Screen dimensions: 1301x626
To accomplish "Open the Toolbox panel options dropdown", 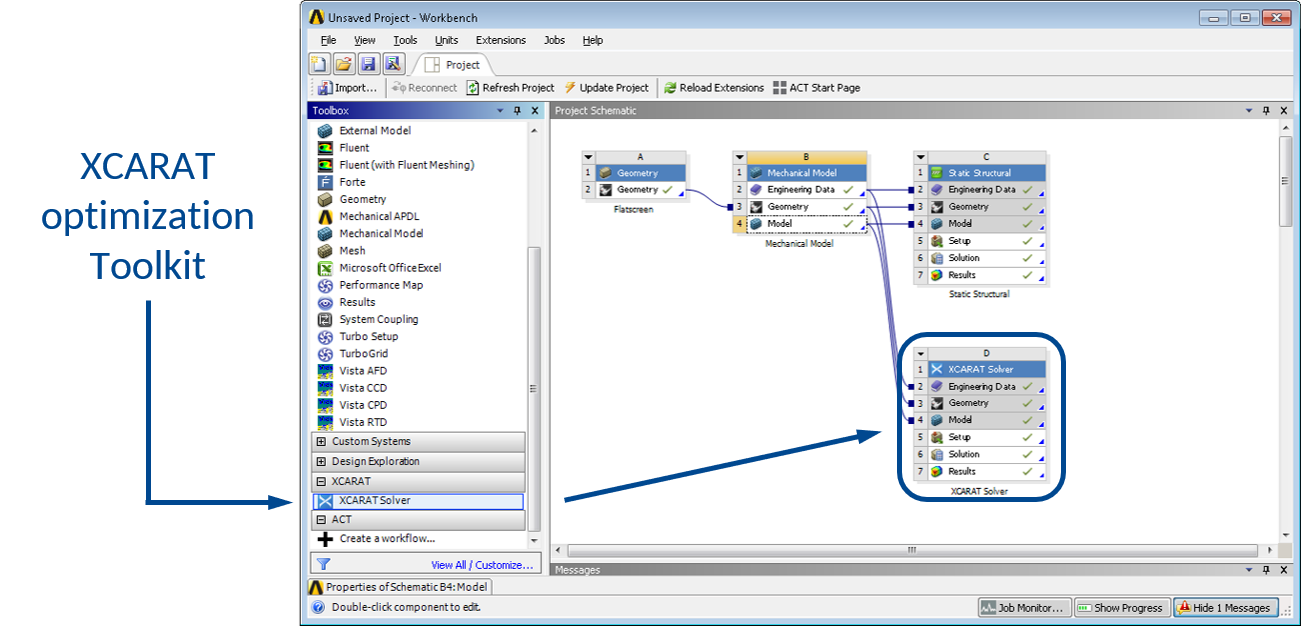I will [x=501, y=111].
